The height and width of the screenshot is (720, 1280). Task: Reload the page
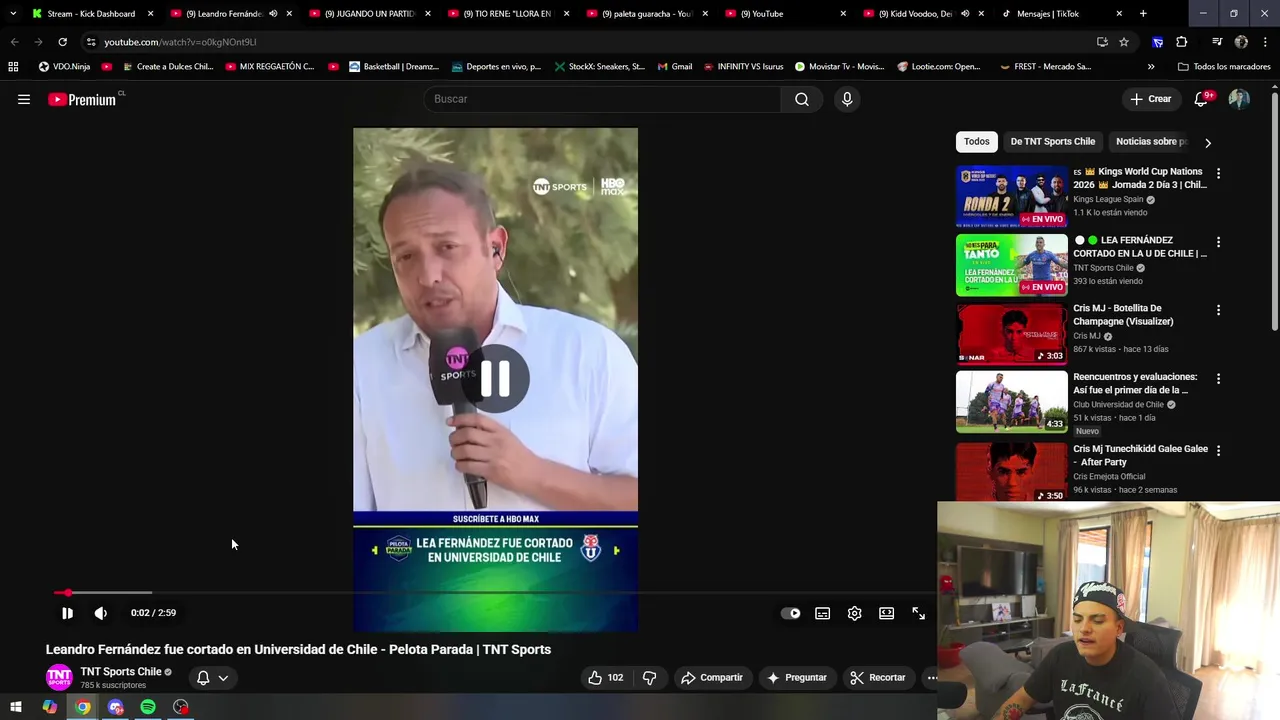(62, 42)
